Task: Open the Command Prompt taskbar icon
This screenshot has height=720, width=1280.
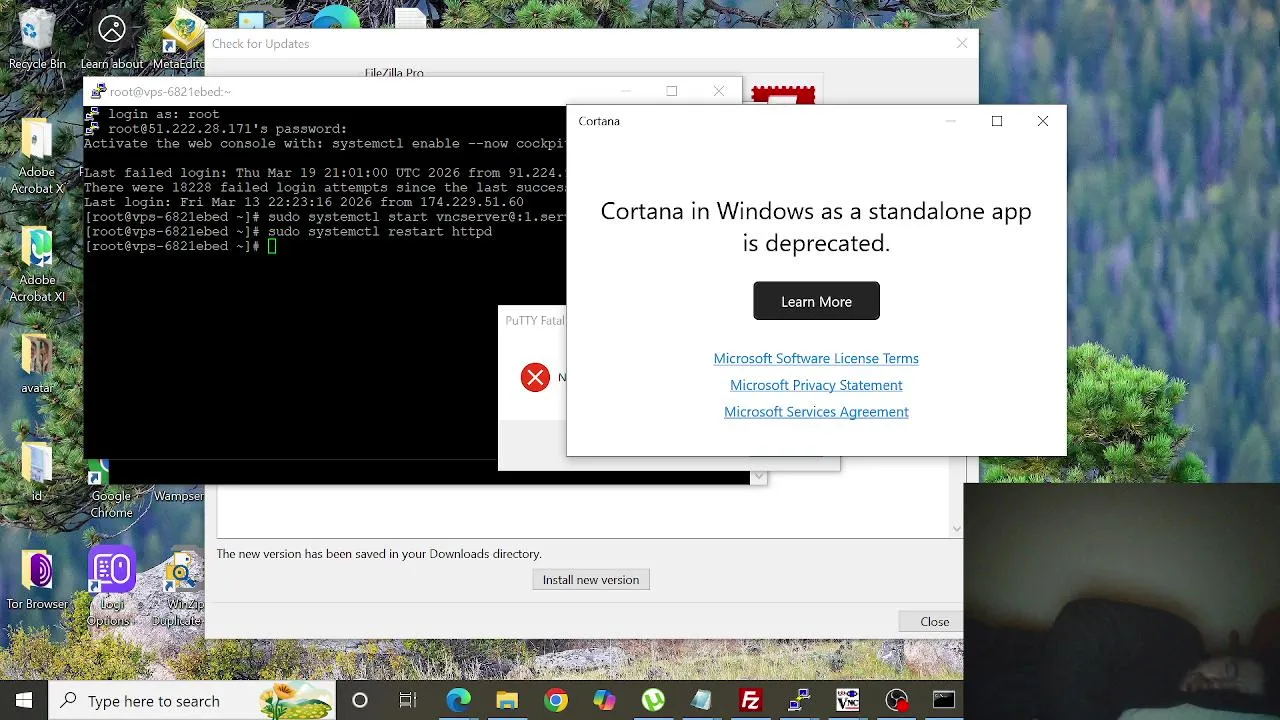Action: [x=944, y=700]
